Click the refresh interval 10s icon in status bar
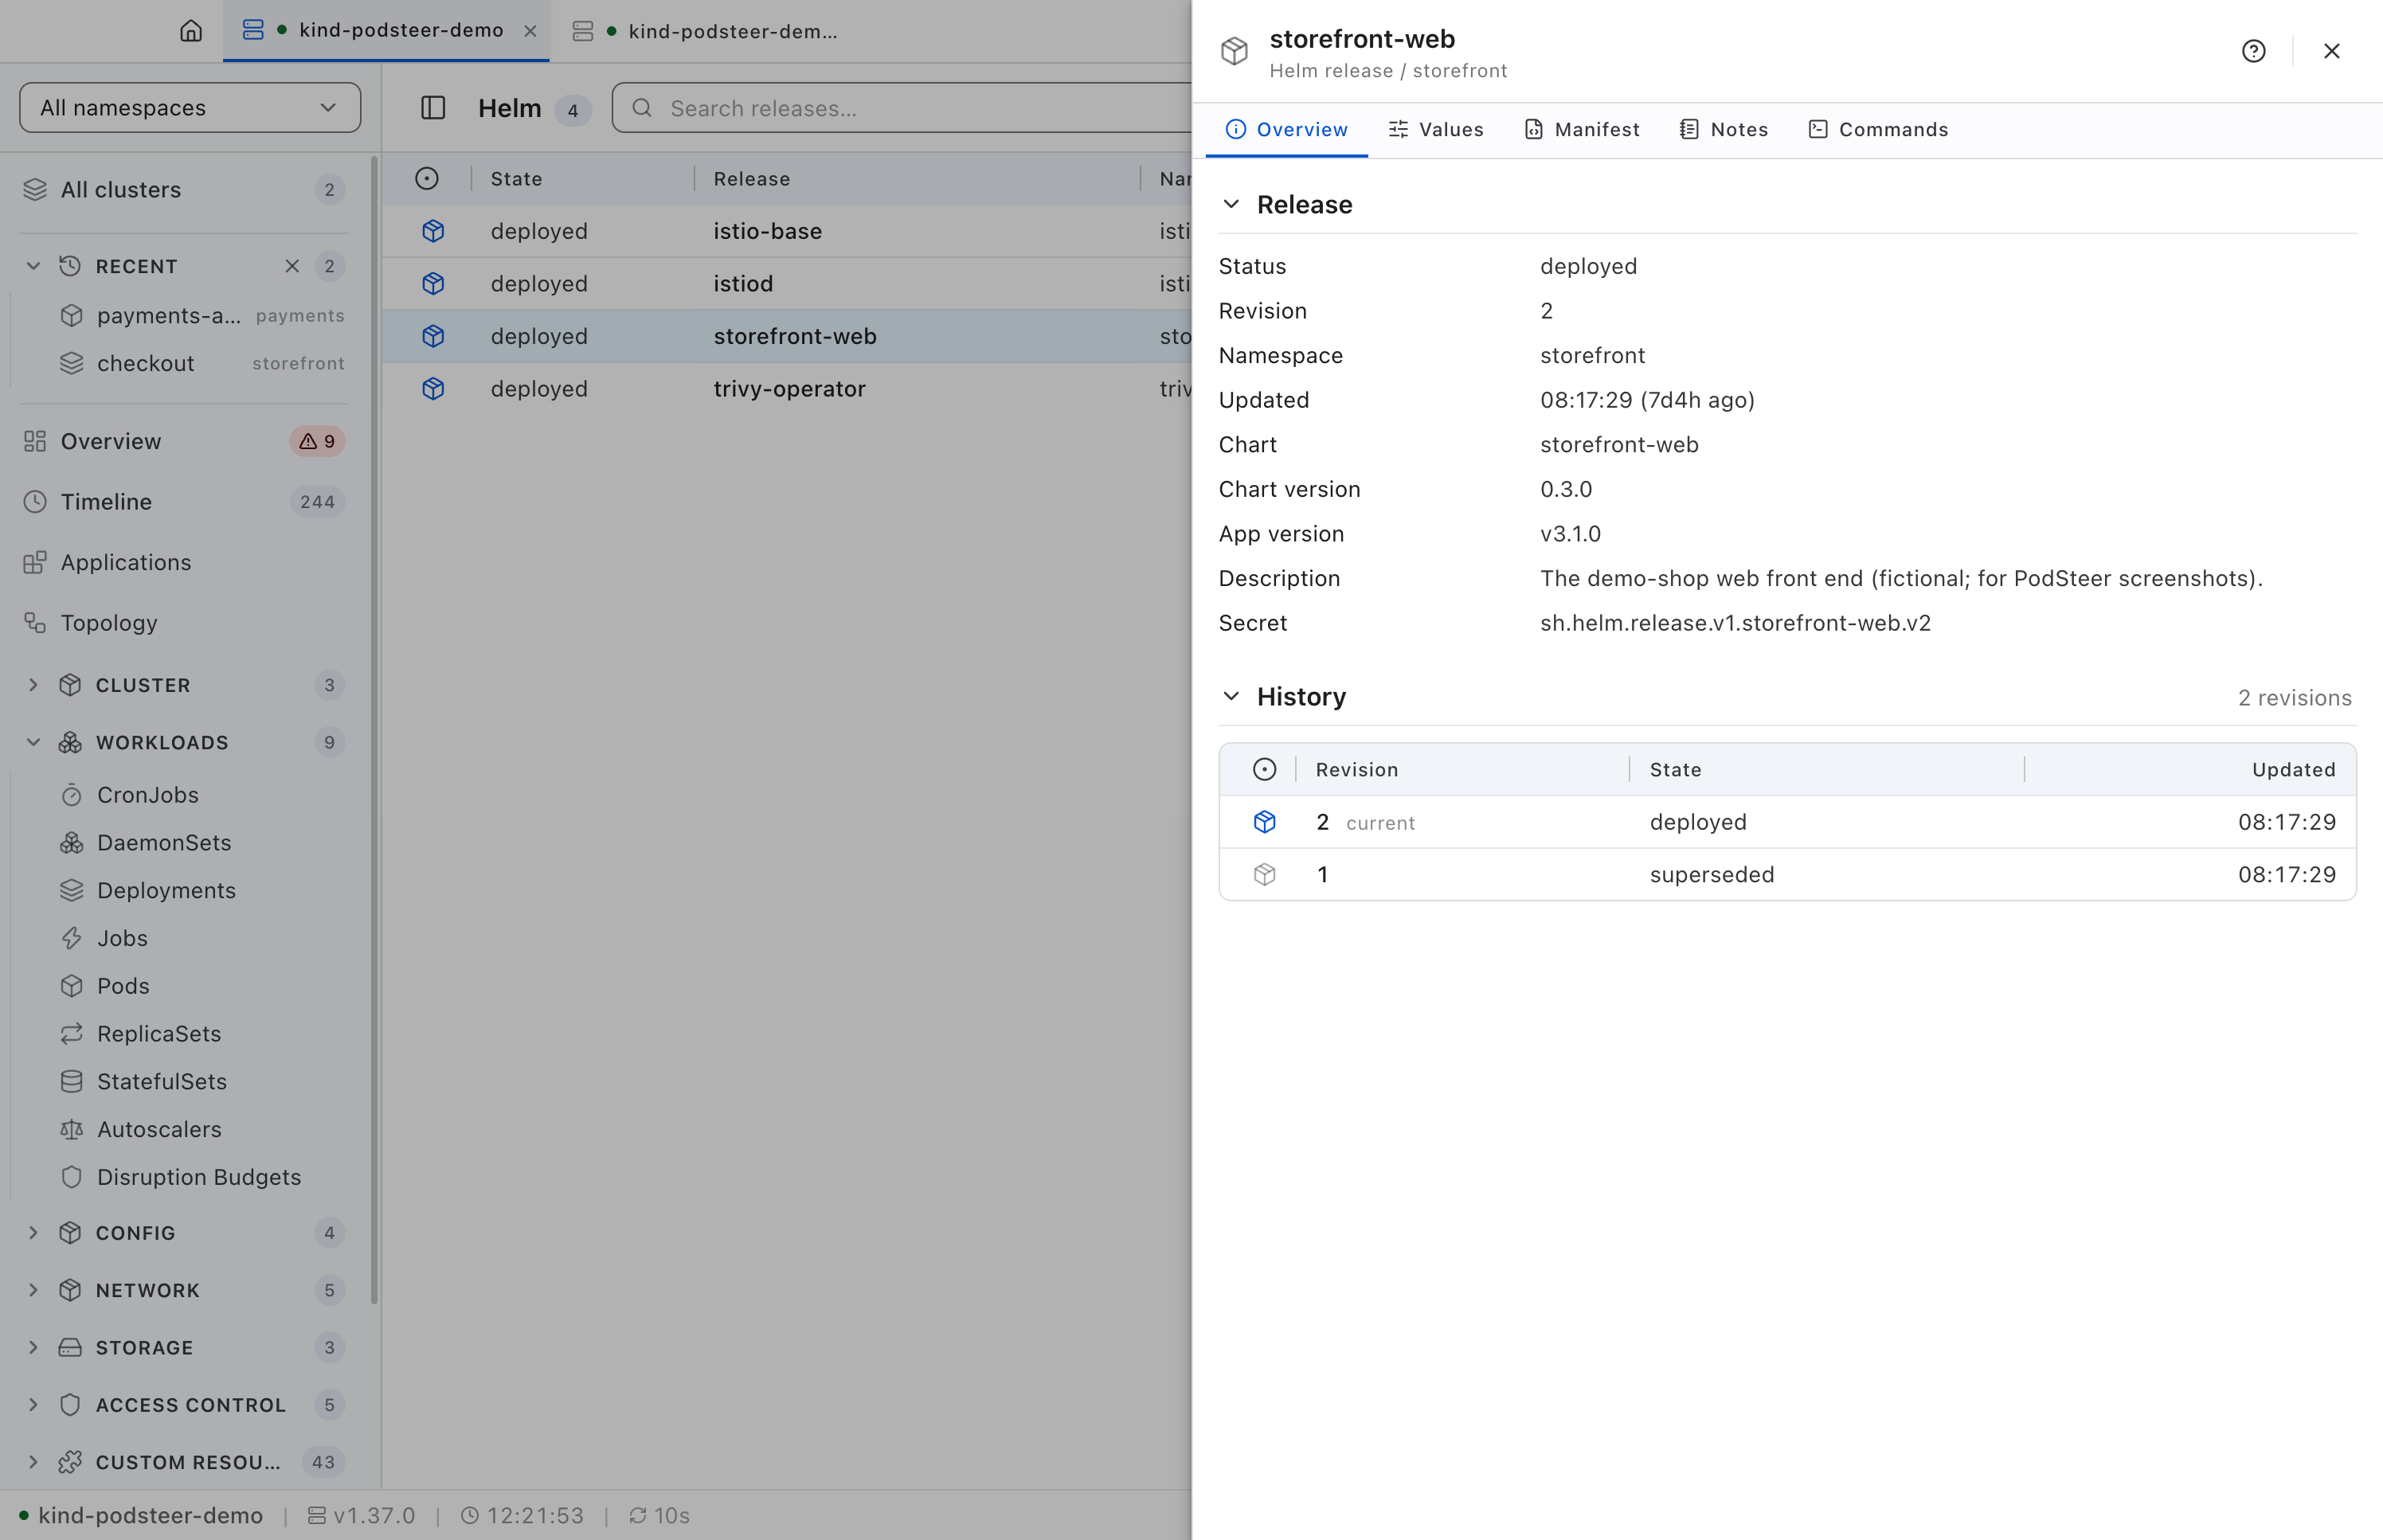Image resolution: width=2383 pixels, height=1540 pixels. (x=638, y=1515)
